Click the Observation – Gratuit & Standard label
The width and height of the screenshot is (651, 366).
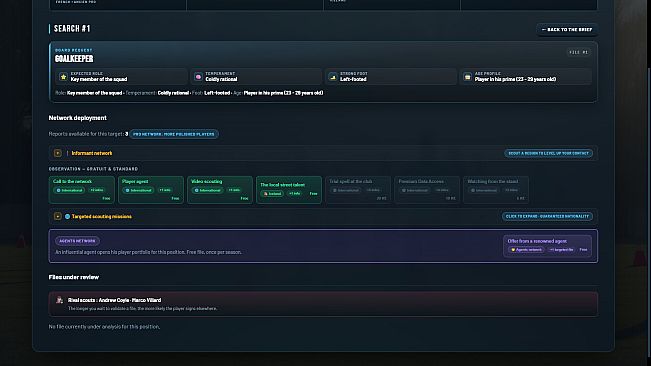coord(93,169)
